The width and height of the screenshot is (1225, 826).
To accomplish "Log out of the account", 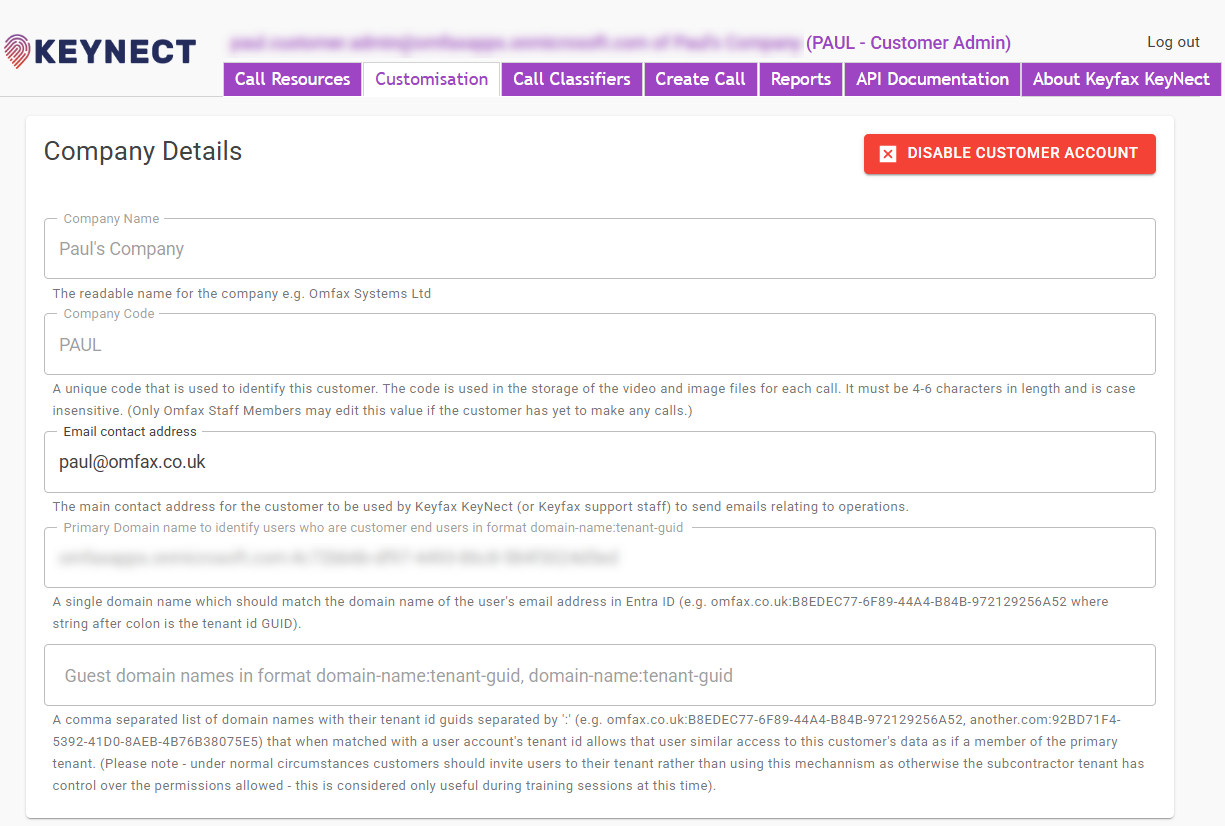I will tap(1173, 42).
